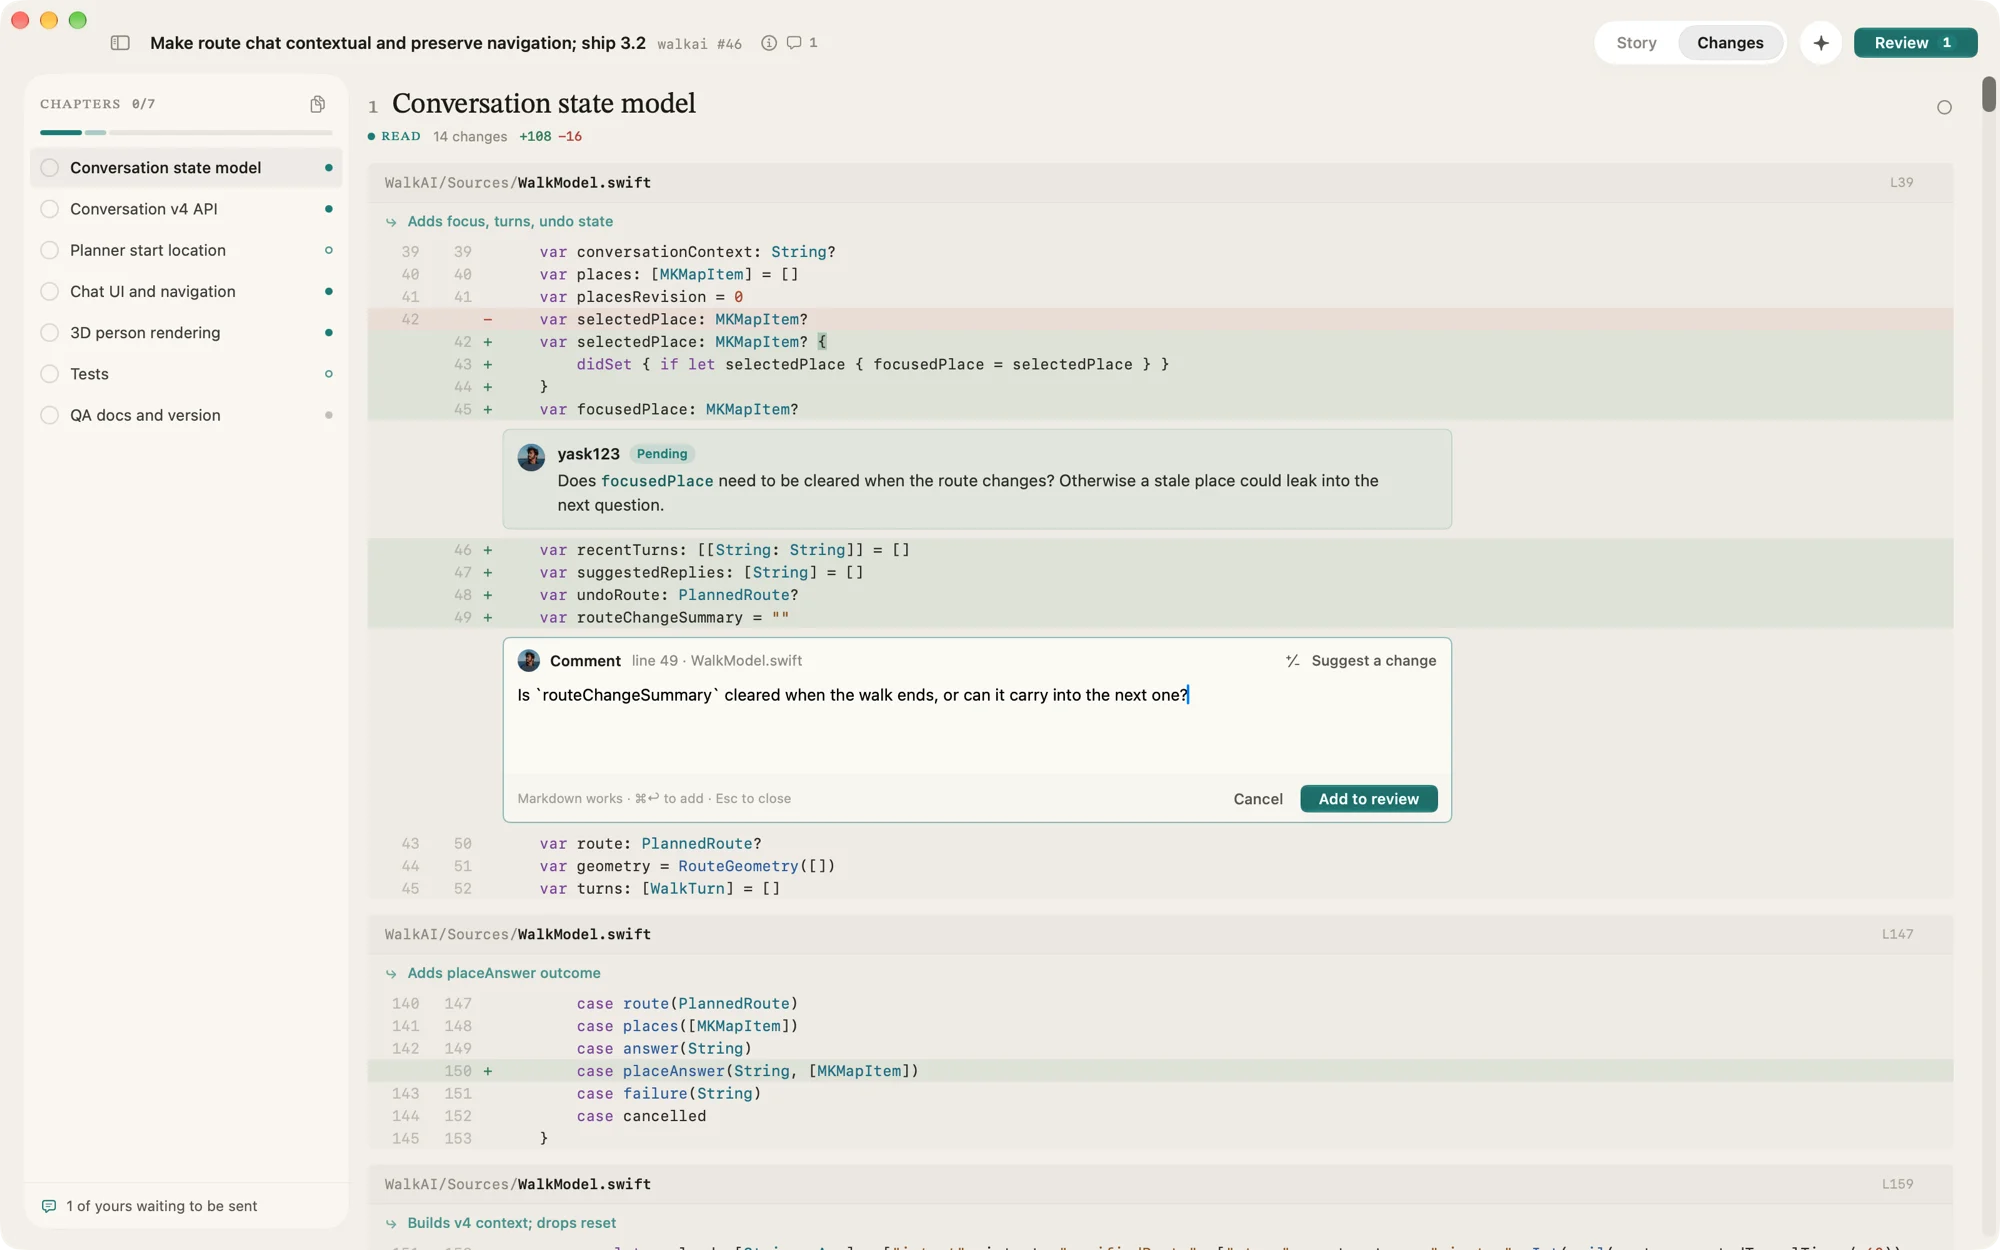Select the Changes tab

click(x=1730, y=43)
